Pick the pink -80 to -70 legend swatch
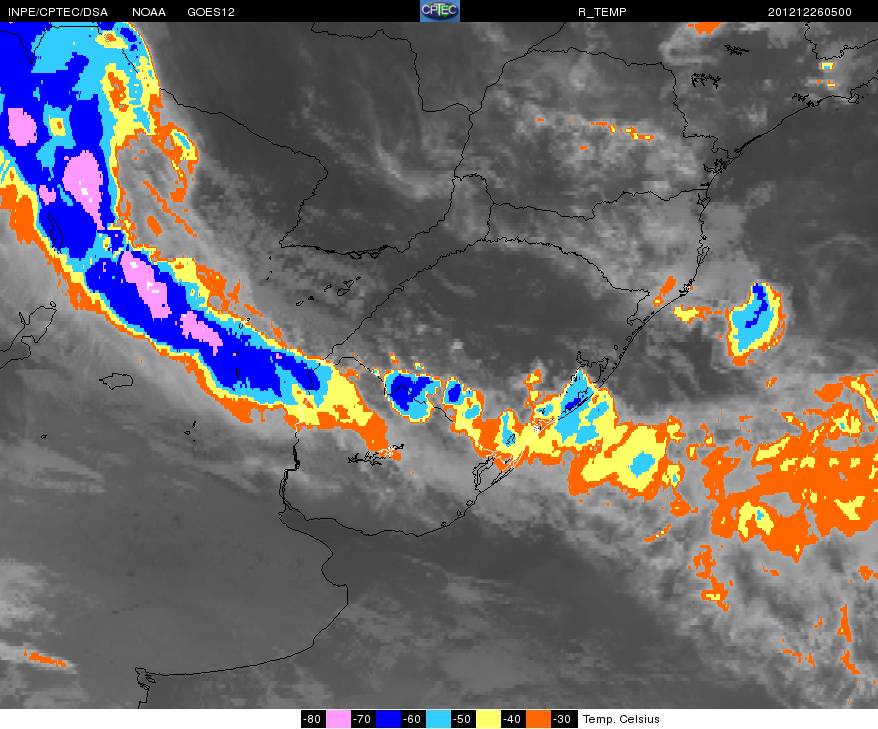The image size is (878, 729). click(x=338, y=719)
